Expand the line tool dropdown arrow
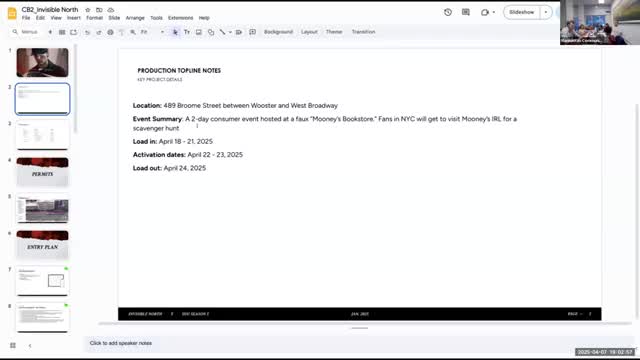 tap(230, 32)
